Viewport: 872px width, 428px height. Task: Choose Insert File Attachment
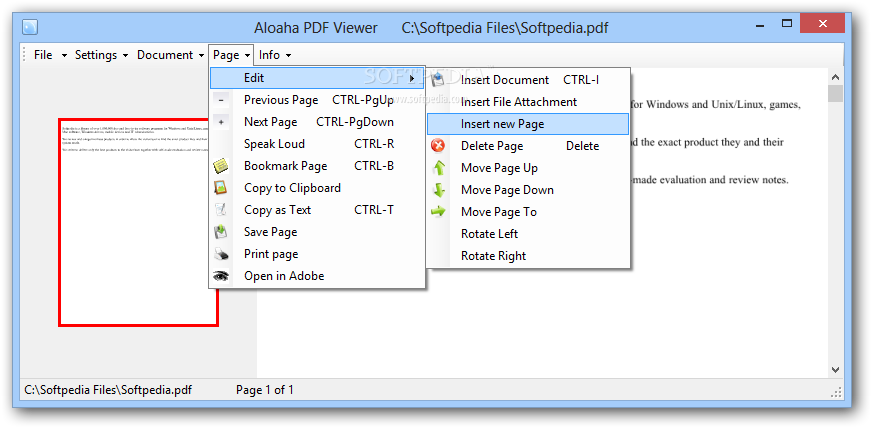(x=528, y=102)
